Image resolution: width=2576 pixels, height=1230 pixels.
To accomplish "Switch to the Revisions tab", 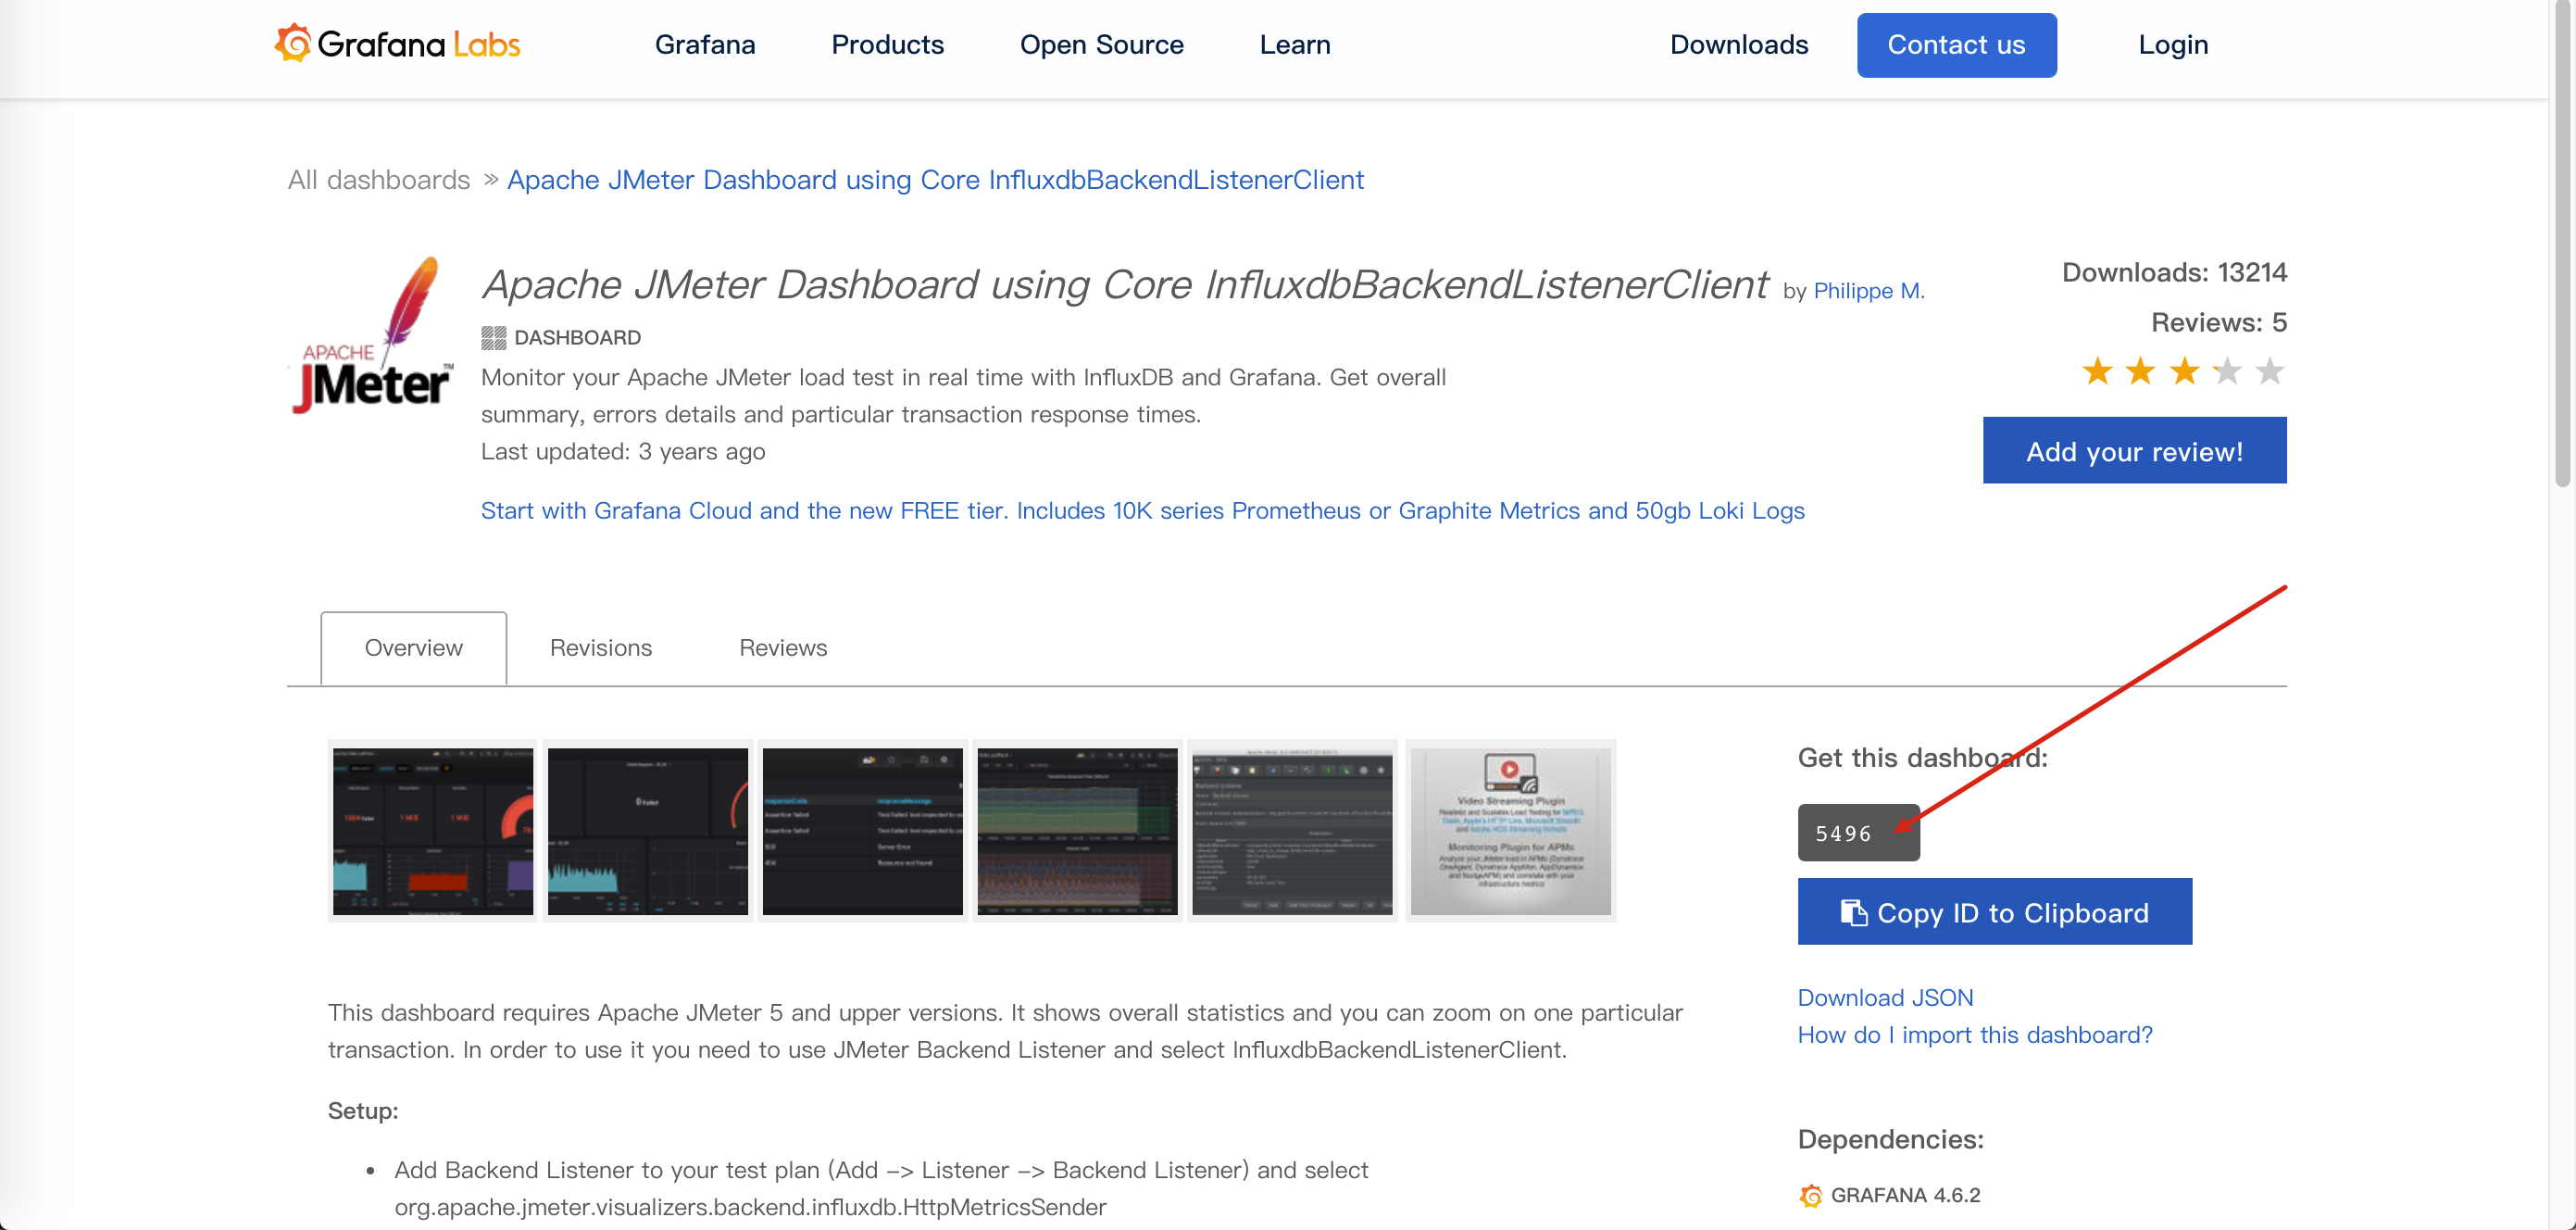I will pos(600,648).
